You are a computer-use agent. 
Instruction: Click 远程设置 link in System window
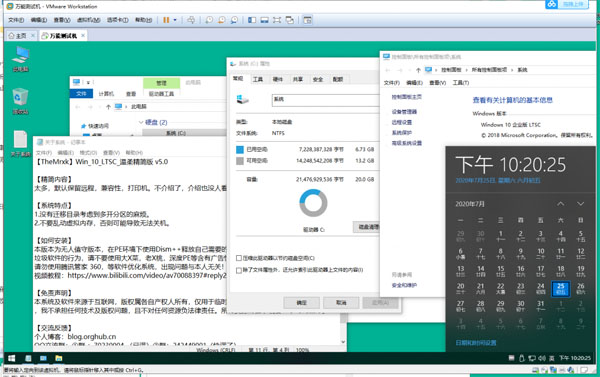tap(402, 122)
